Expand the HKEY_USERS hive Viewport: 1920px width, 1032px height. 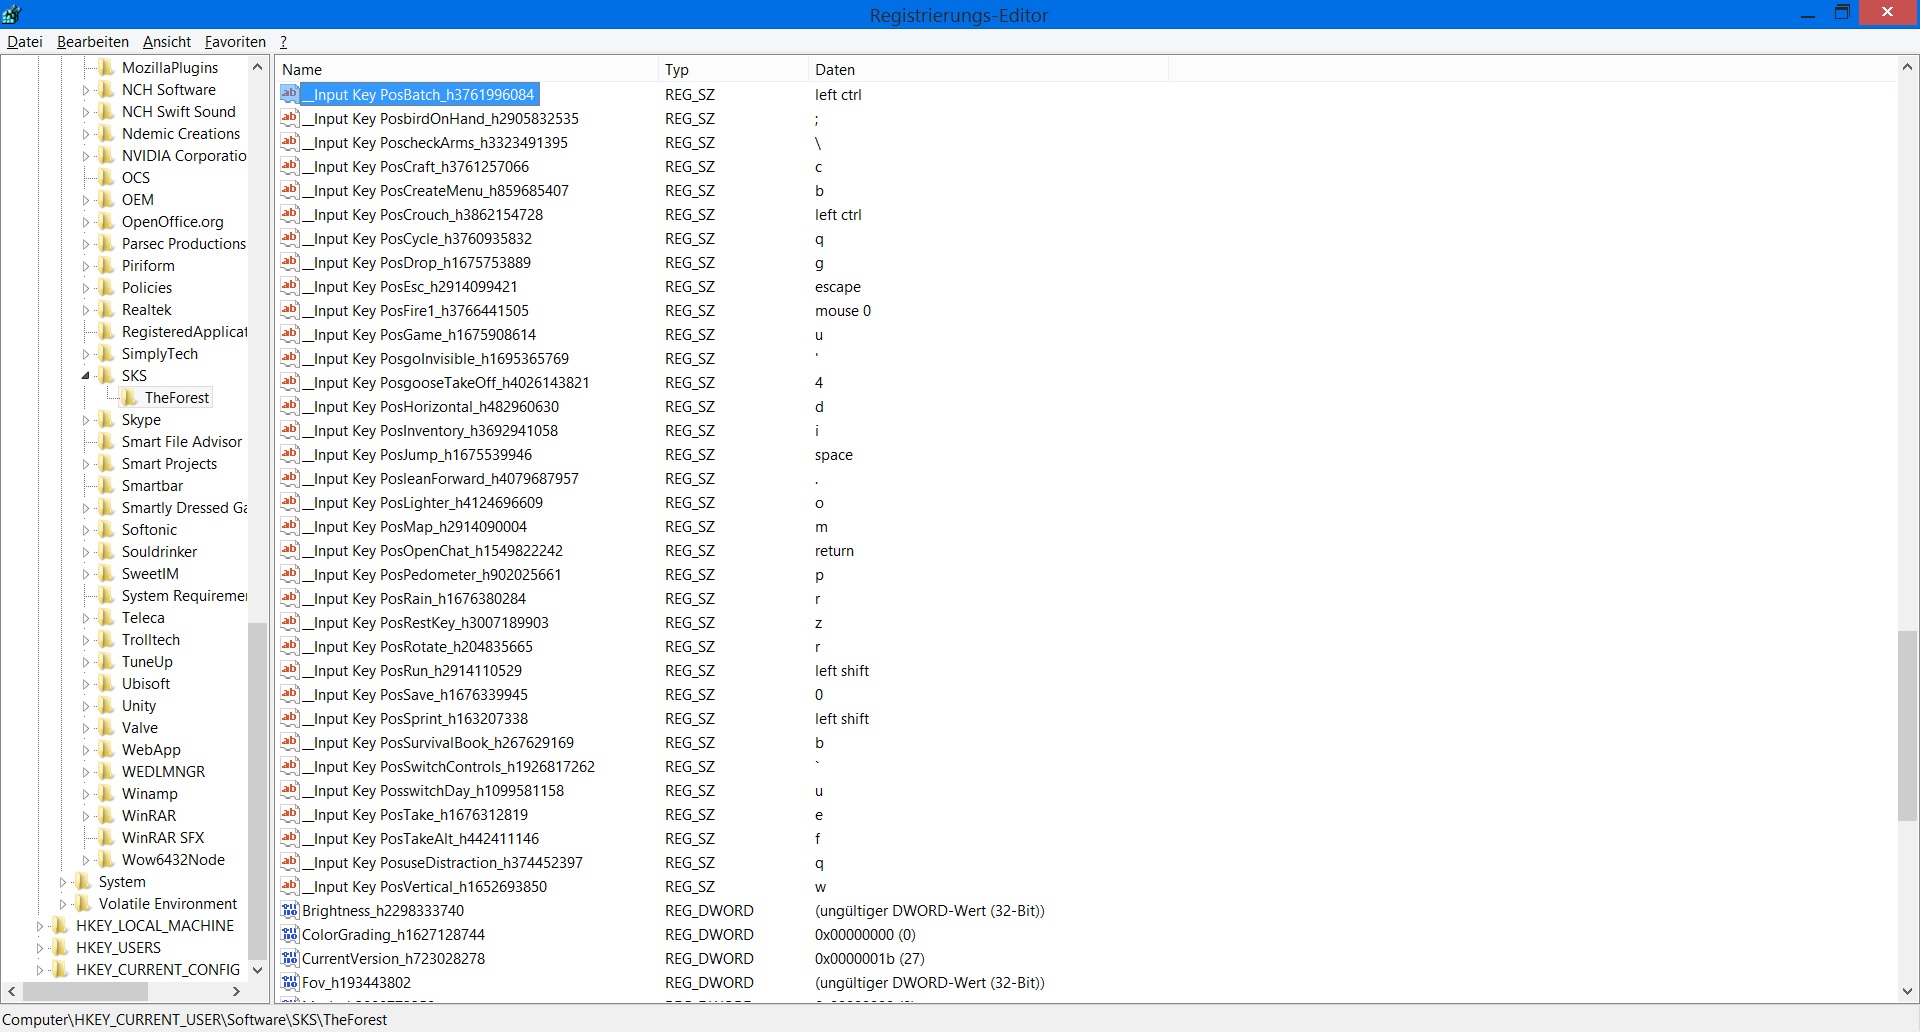(x=40, y=948)
